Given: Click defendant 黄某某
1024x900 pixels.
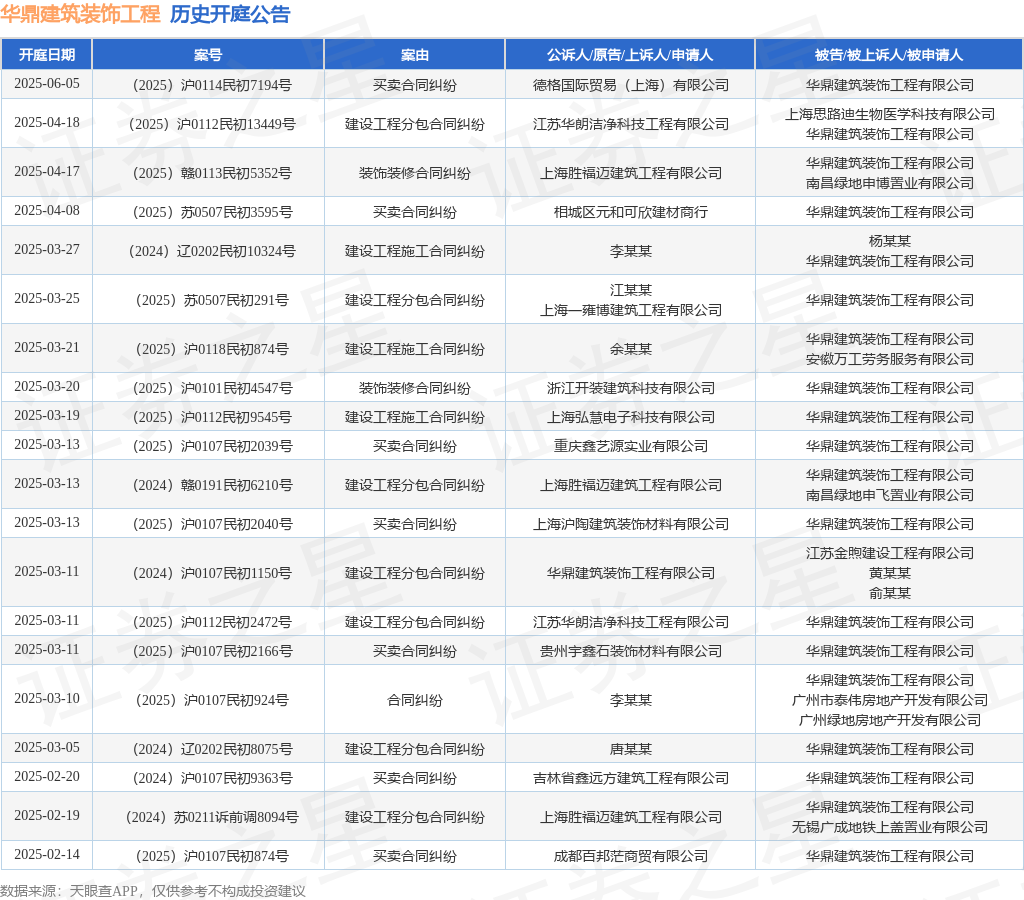Looking at the screenshot, I should (x=889, y=573).
